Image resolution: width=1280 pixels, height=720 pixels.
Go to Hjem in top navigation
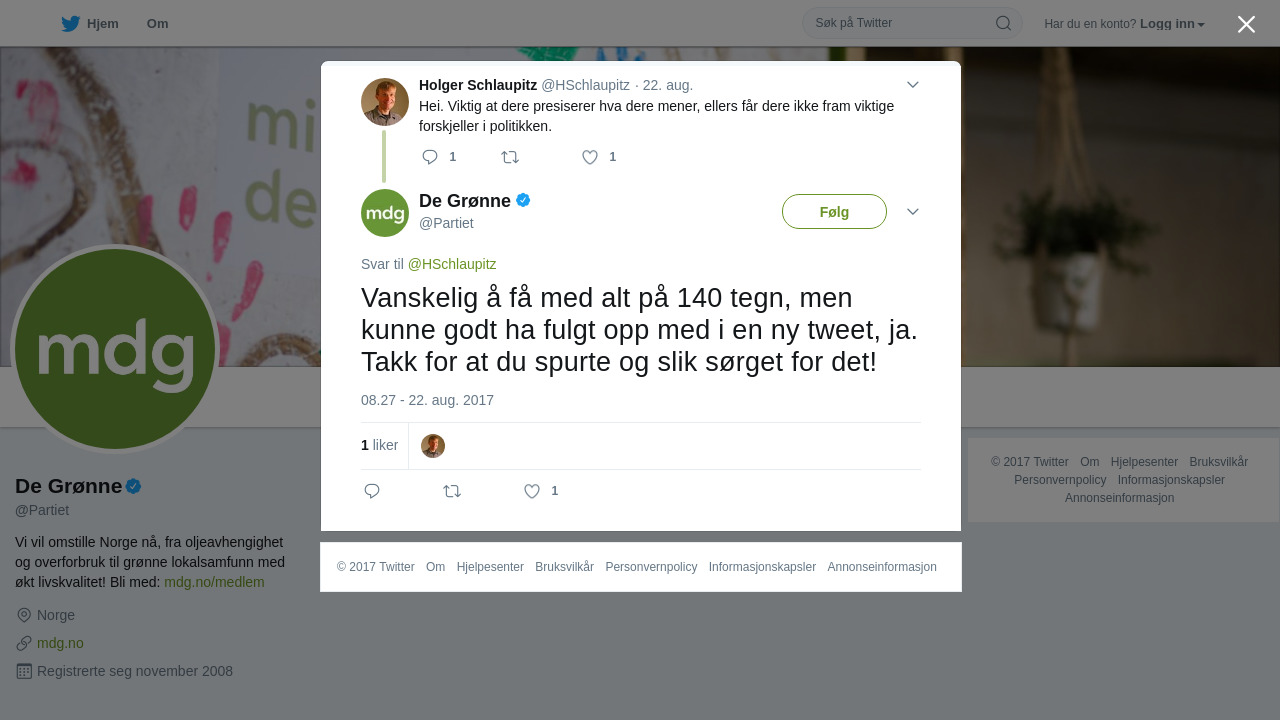(103, 24)
